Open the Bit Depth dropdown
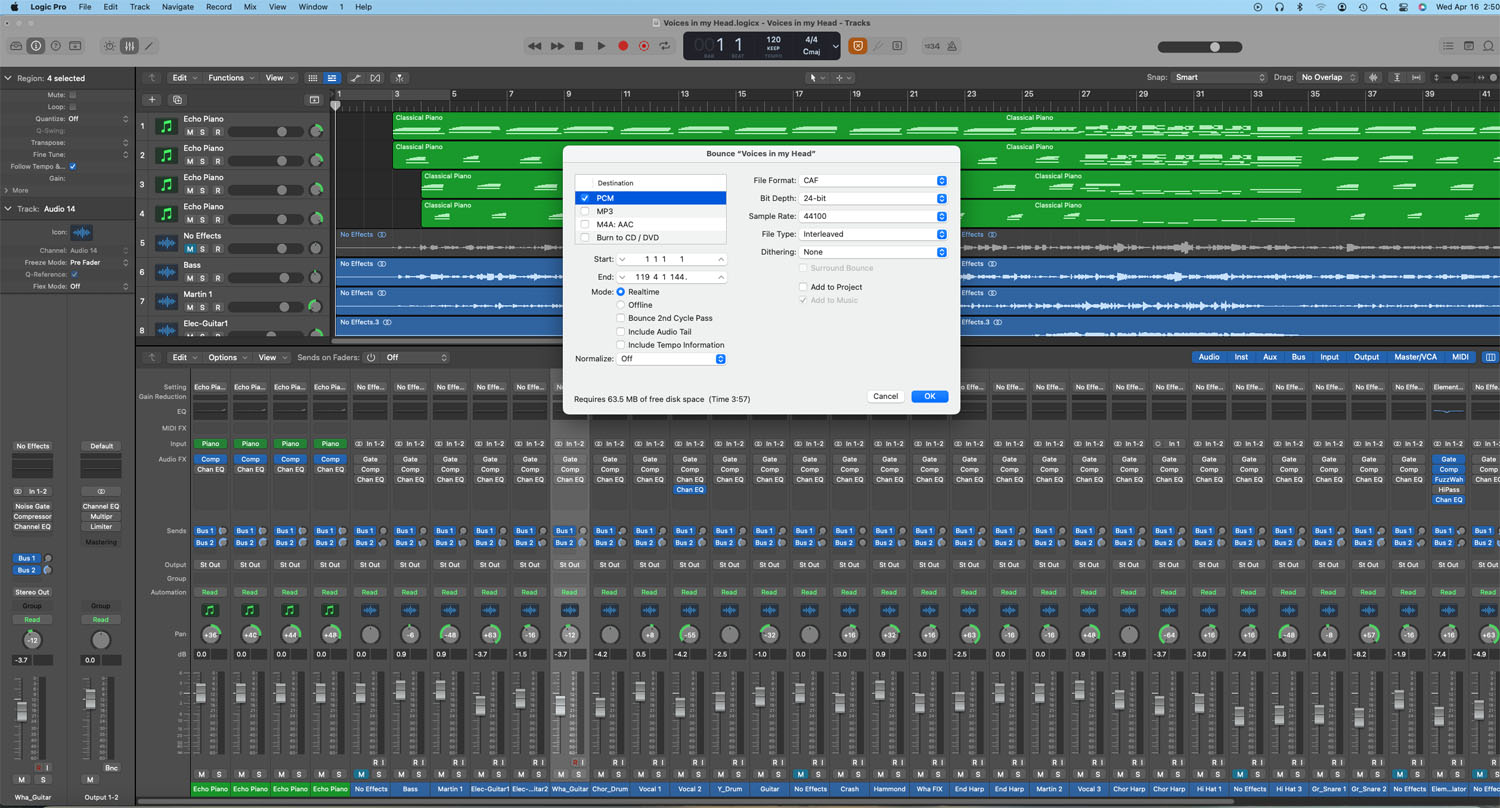This screenshot has height=808, width=1500. [874, 199]
